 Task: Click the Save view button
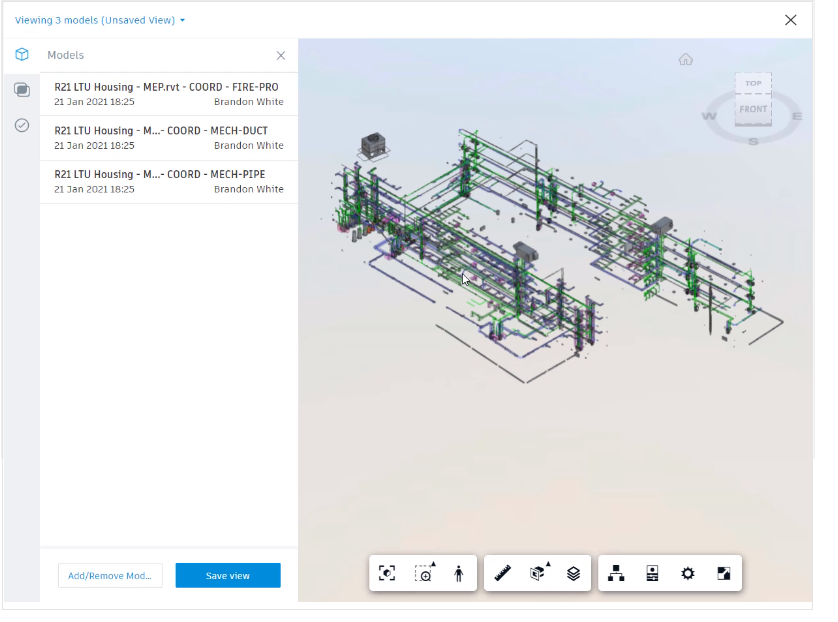click(x=227, y=575)
